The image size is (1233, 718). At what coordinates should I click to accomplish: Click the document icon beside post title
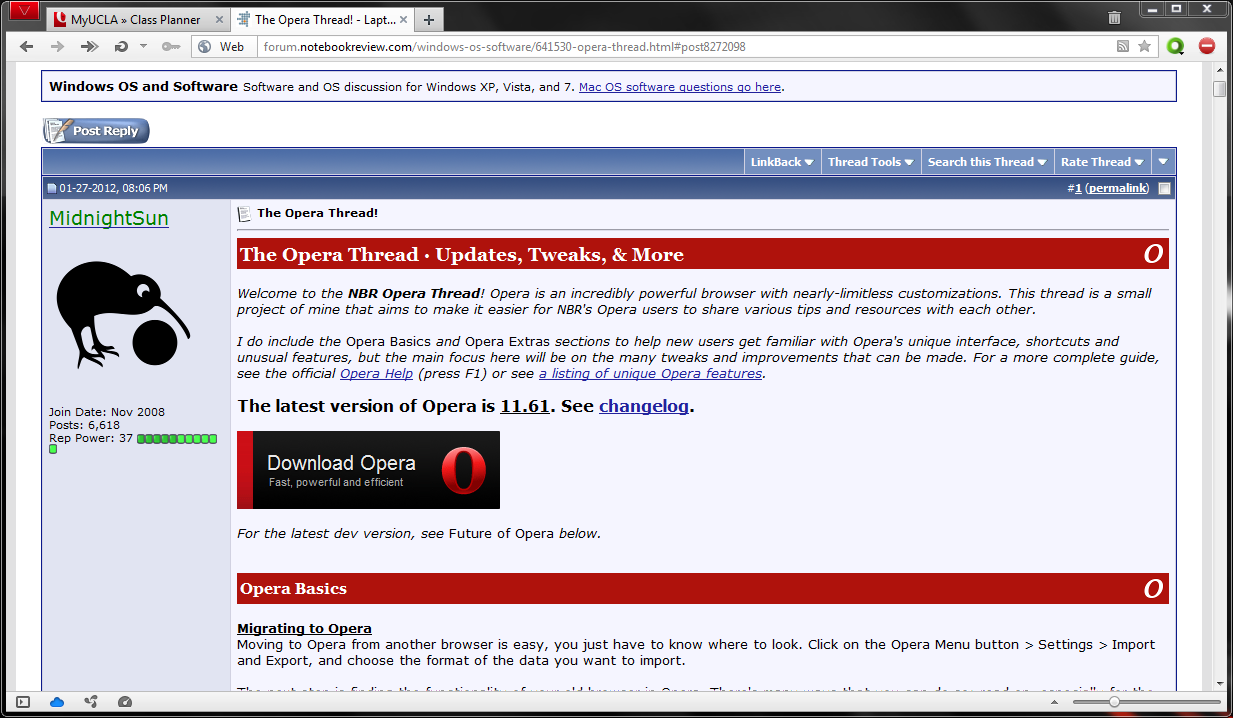pyautogui.click(x=244, y=214)
